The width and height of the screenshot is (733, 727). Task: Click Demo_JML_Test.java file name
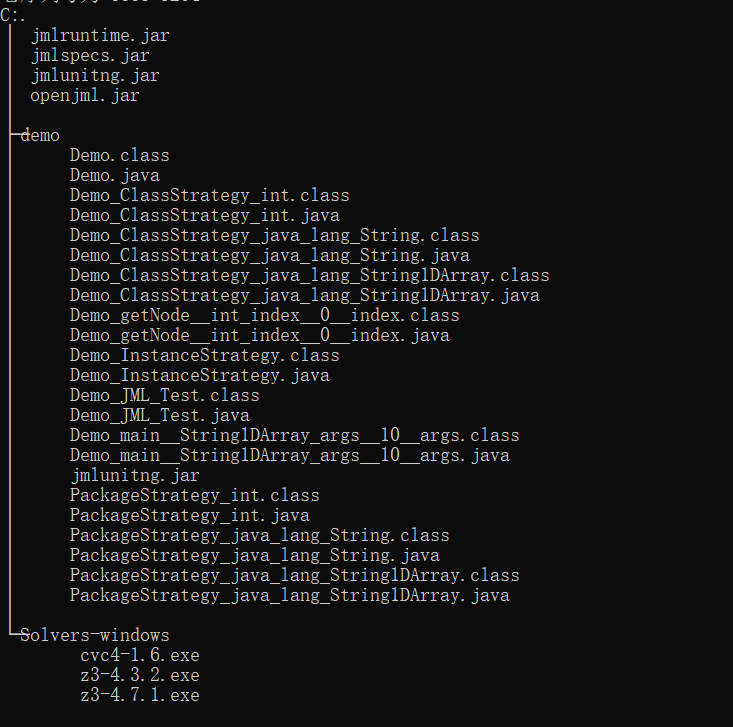tap(159, 415)
